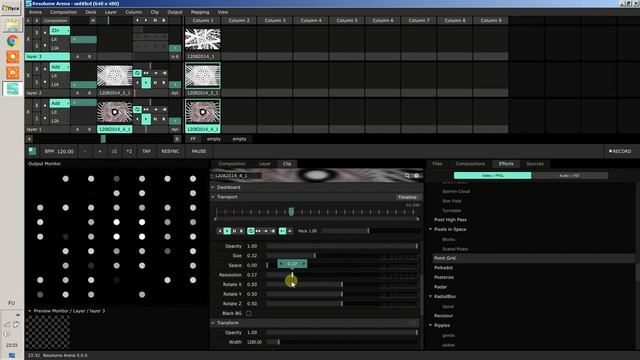The width and height of the screenshot is (640, 360).
Task: Trigger clip 12082014_4_1 thumbnail in Column 1
Action: tap(203, 112)
